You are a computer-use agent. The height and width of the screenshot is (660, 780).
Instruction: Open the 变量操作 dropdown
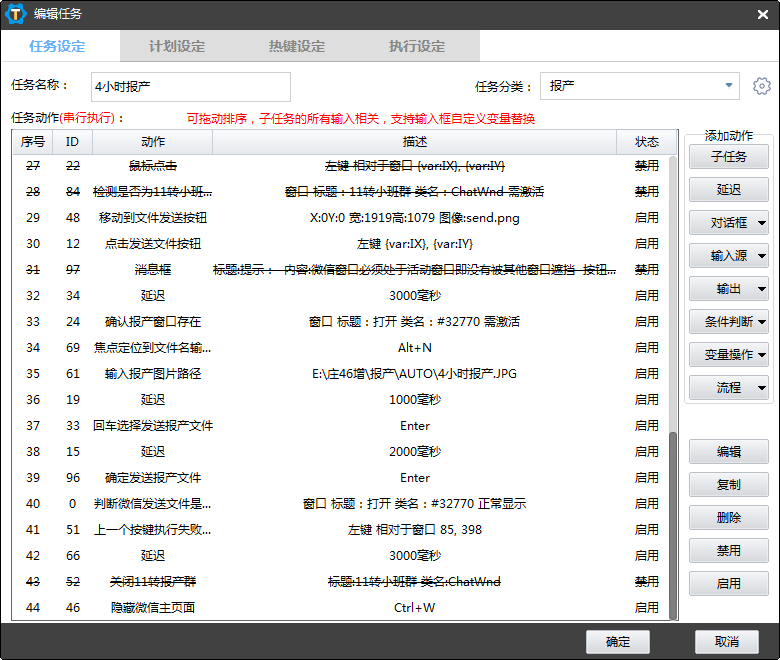point(728,355)
